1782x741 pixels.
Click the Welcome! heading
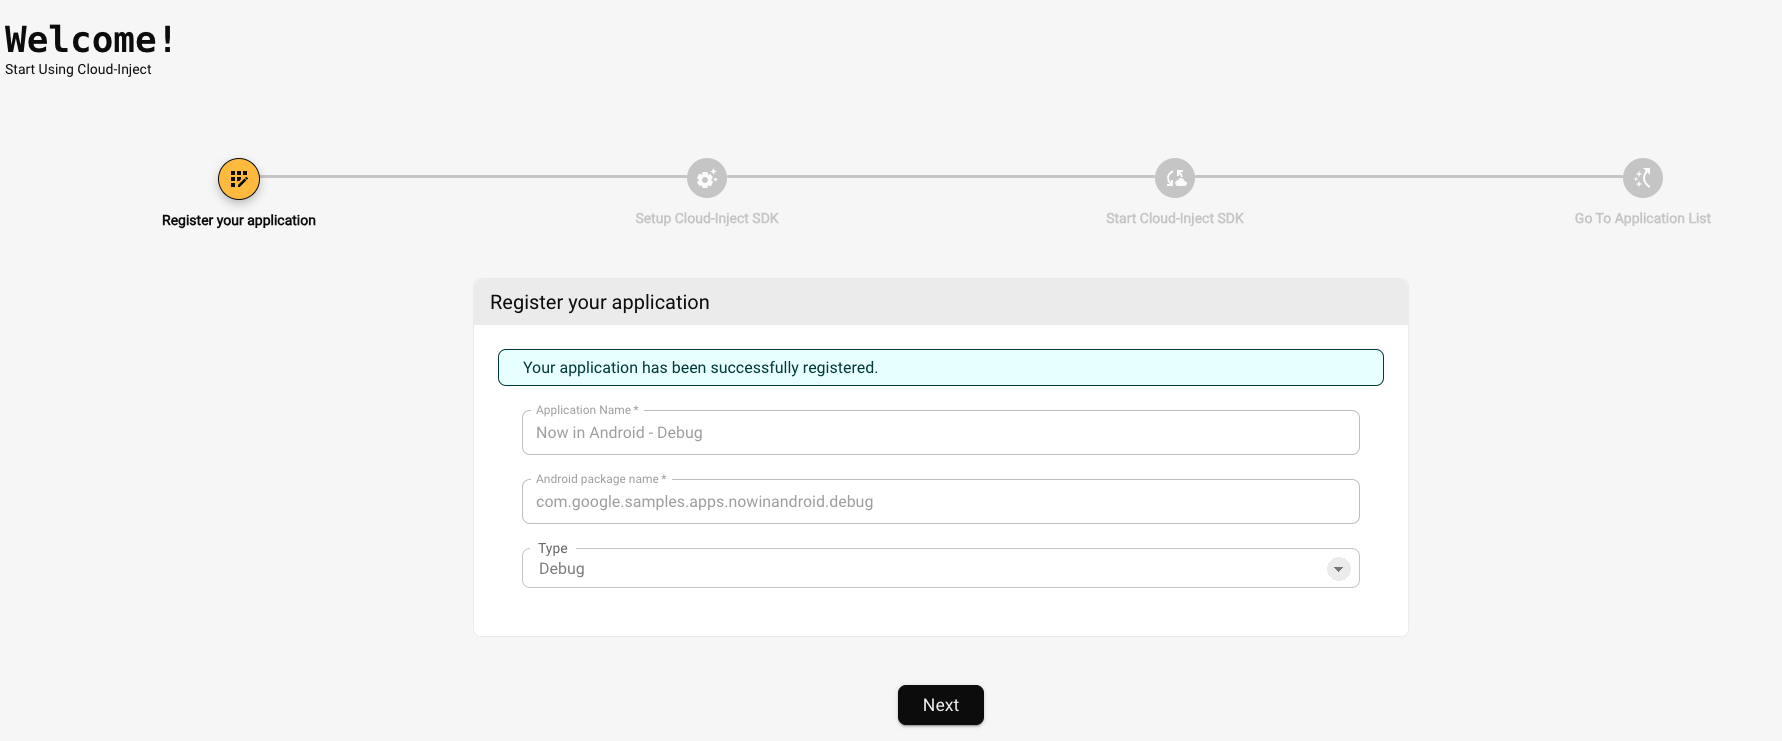pos(91,40)
